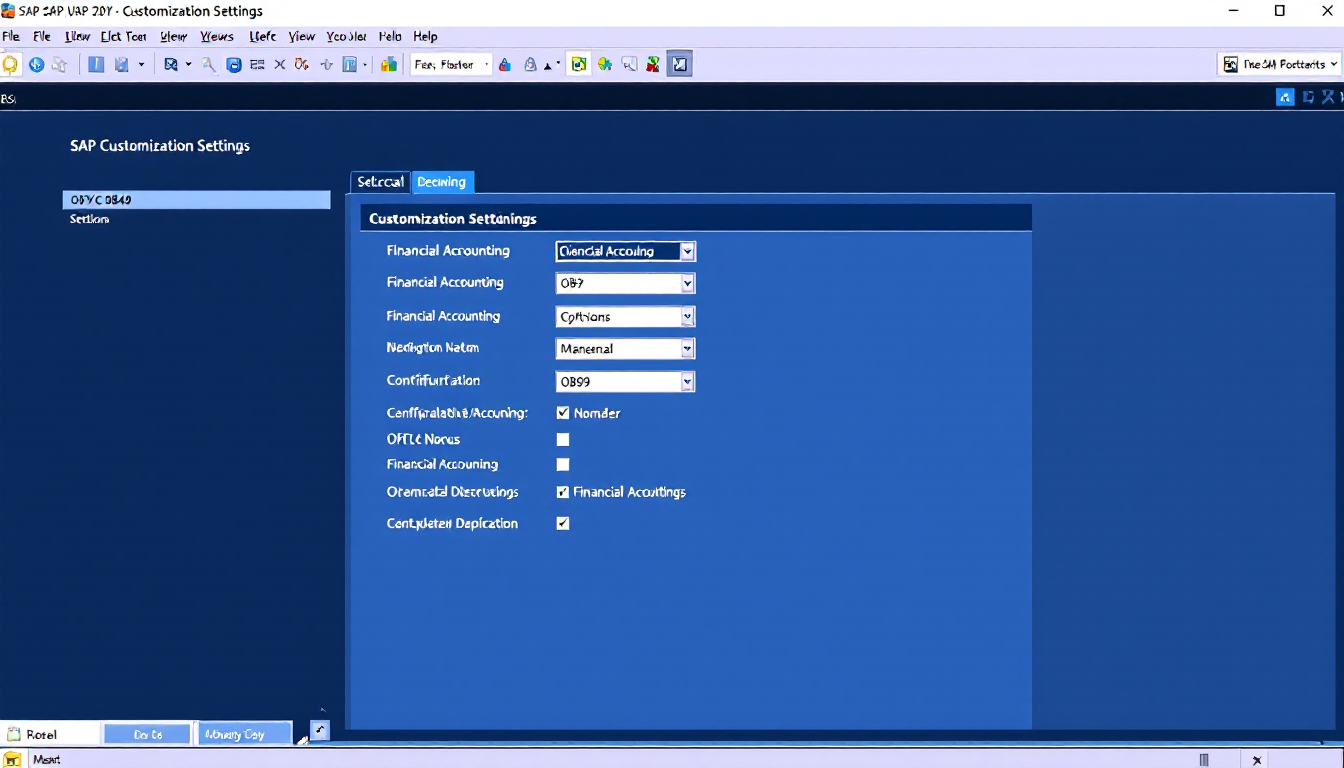Enable the unchecked Financial Accounting checkbox
The width and height of the screenshot is (1344, 768).
point(563,465)
